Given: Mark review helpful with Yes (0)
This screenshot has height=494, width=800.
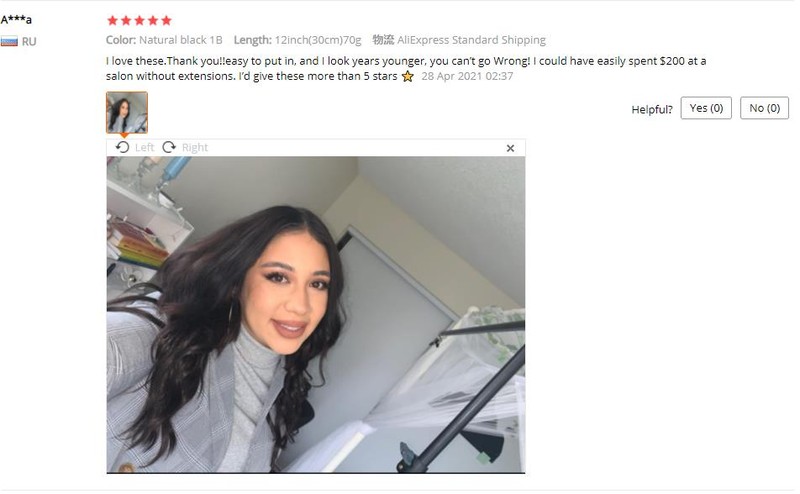Looking at the screenshot, I should pos(706,108).
